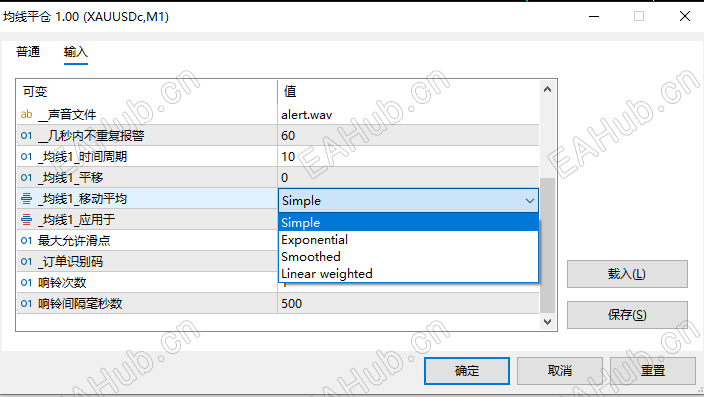Edit the value 10 for 均线1_时间周期
704x397 pixels.
[x=408, y=157]
